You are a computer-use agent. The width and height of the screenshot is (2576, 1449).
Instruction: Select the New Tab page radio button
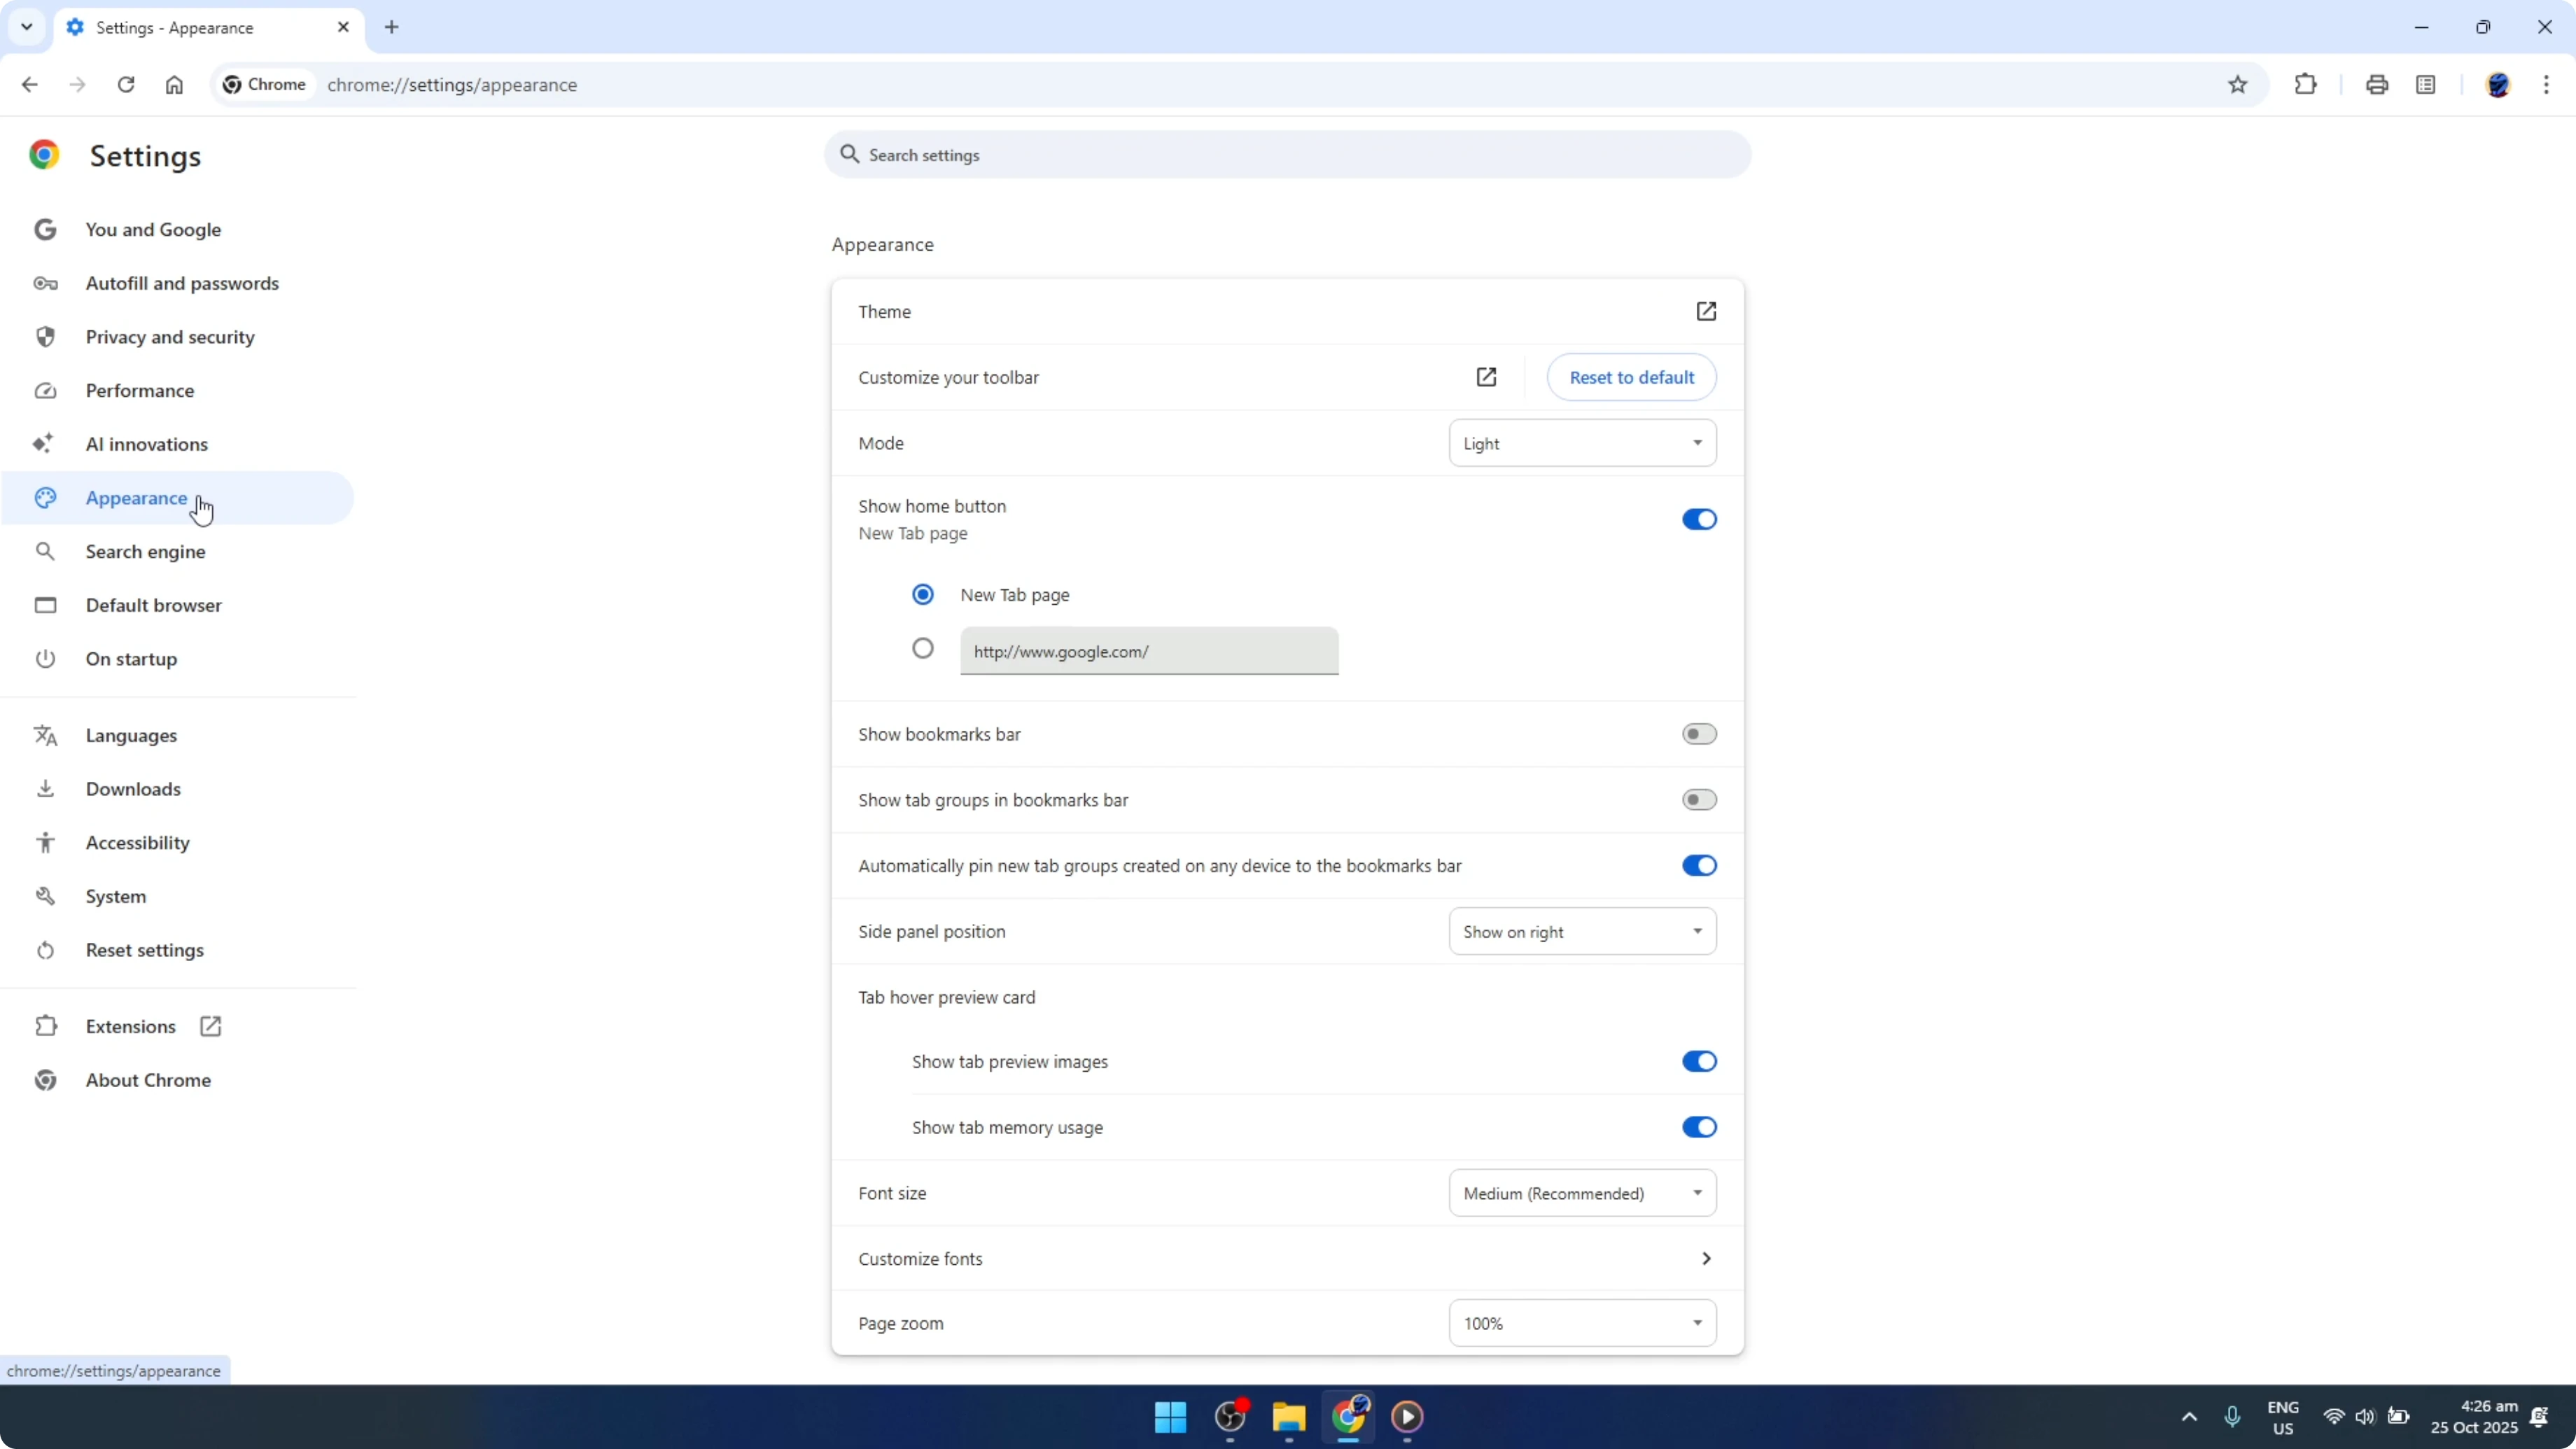point(922,594)
